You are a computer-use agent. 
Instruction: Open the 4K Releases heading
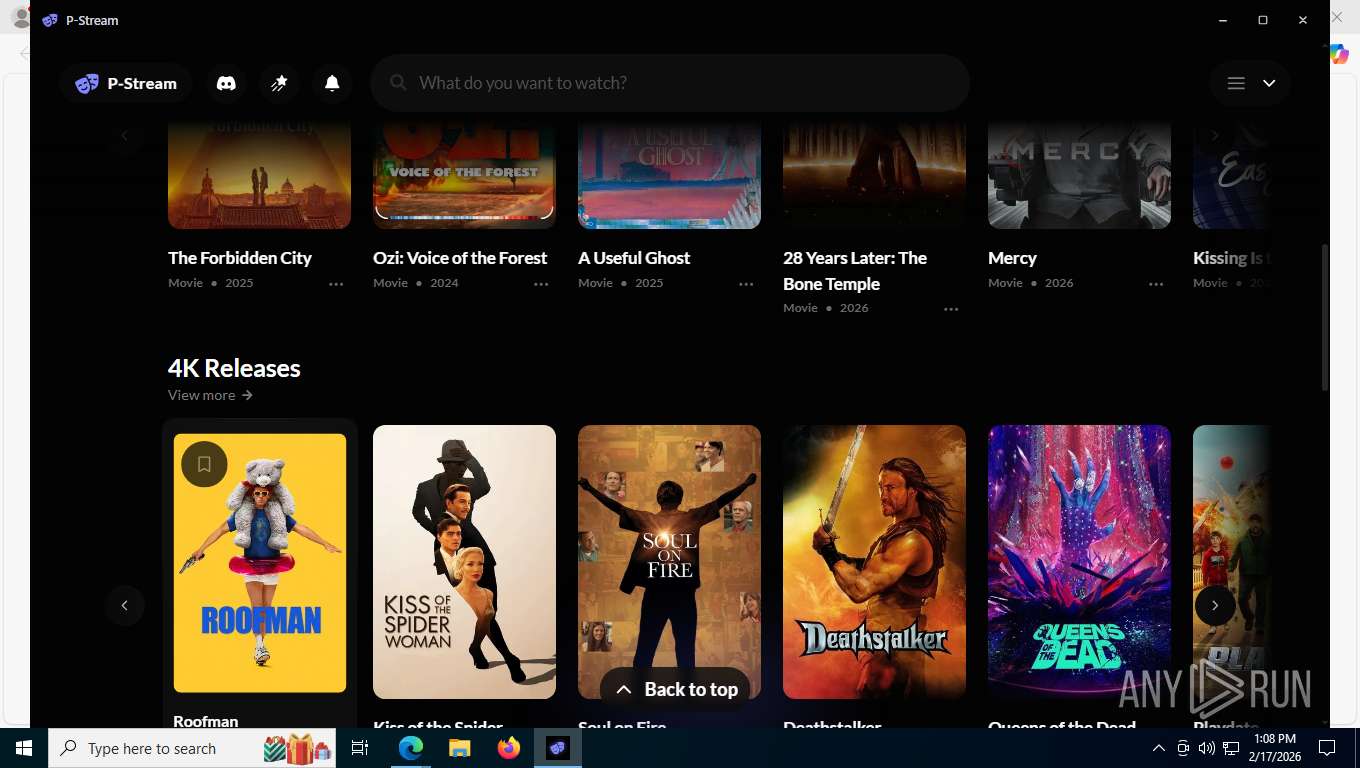pyautogui.click(x=234, y=368)
